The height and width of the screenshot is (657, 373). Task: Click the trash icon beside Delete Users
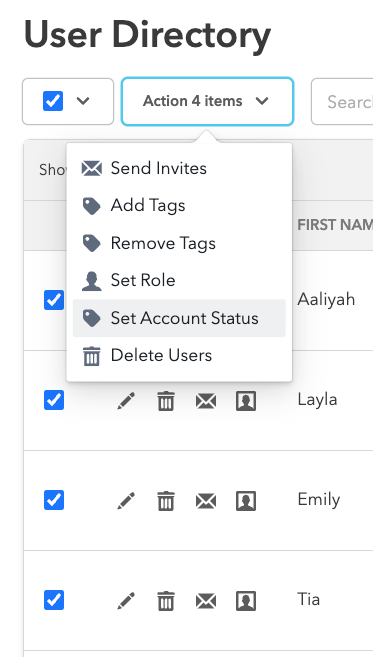point(91,356)
